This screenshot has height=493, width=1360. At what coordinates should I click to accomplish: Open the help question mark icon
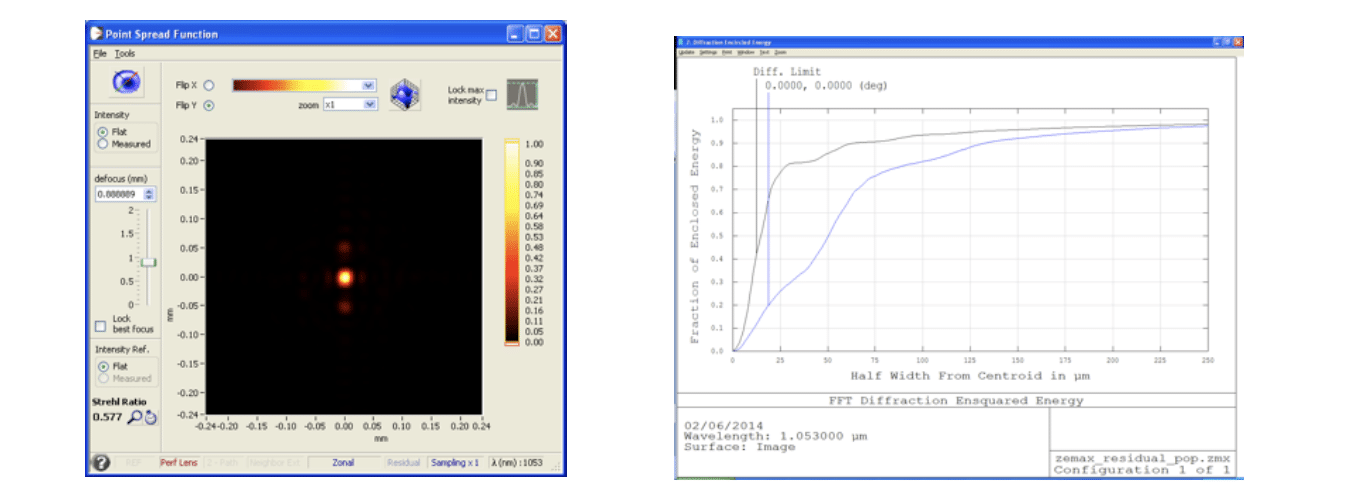click(101, 463)
